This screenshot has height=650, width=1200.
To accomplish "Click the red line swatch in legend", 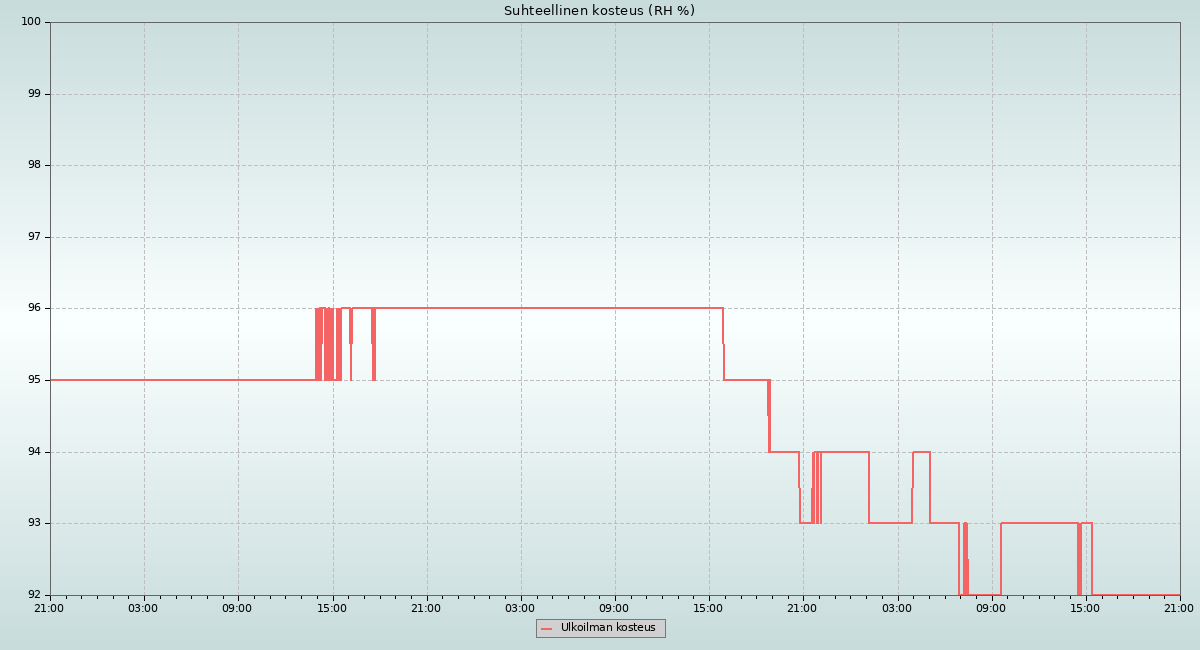I will click(x=546, y=629).
